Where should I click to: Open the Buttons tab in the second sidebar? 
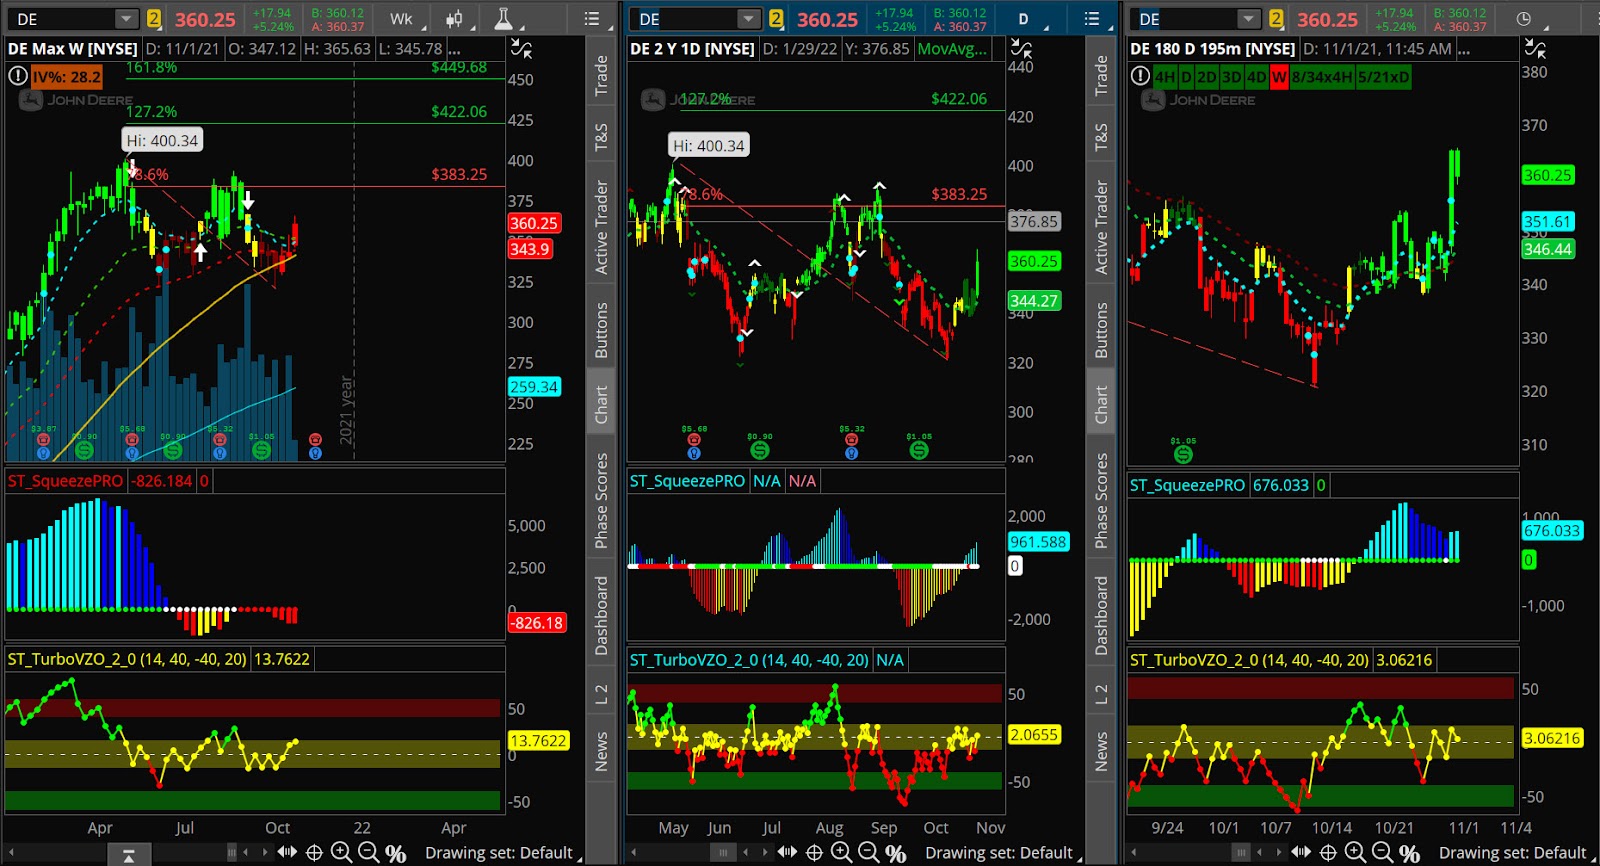[x=1101, y=330]
